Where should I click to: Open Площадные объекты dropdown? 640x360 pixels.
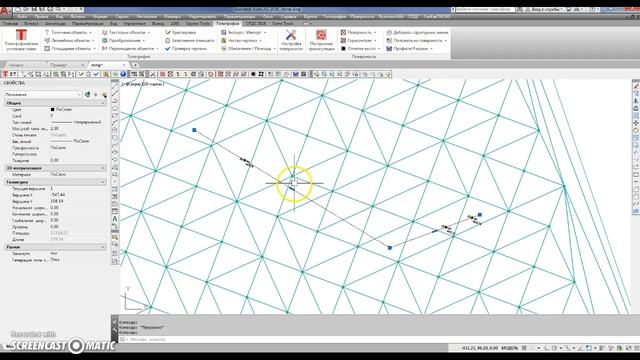tap(70, 49)
